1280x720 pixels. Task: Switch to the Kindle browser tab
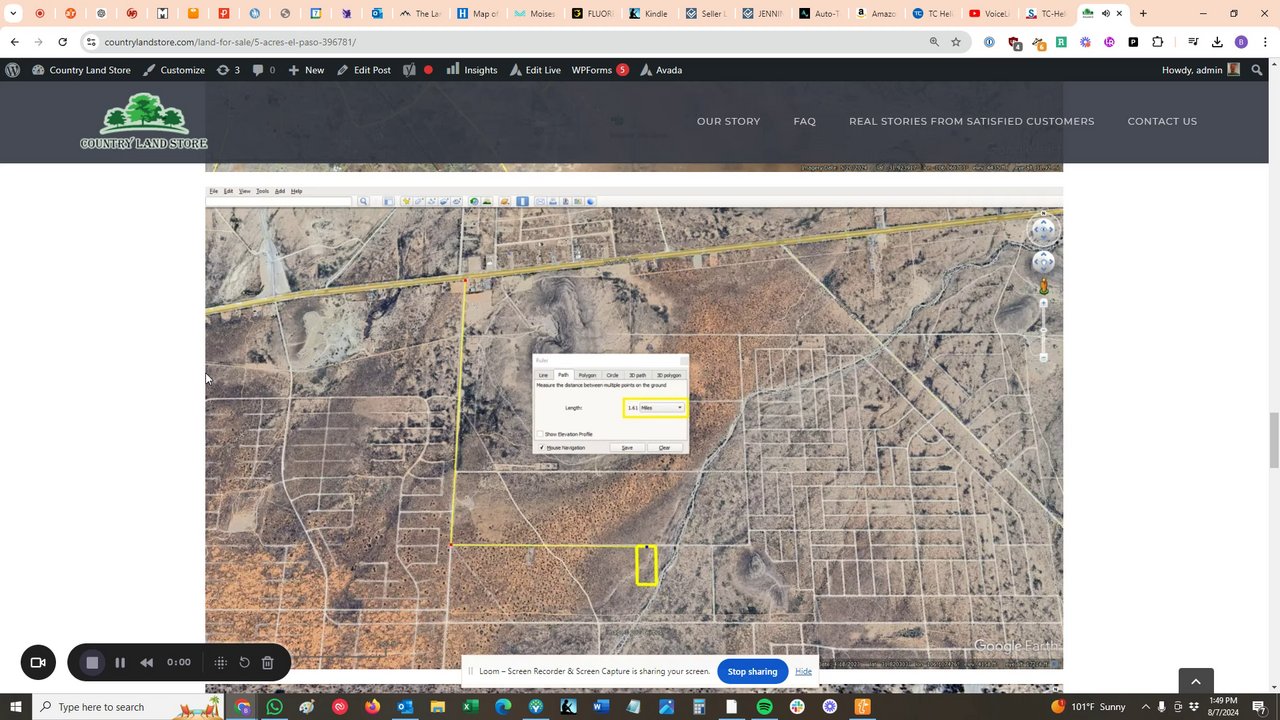649,14
